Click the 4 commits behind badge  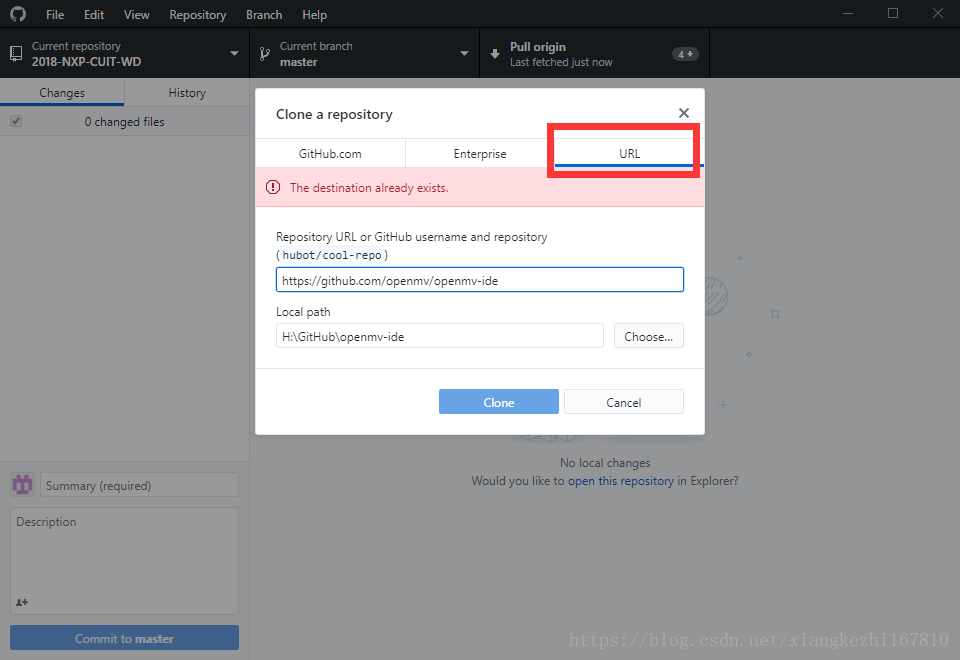point(685,54)
